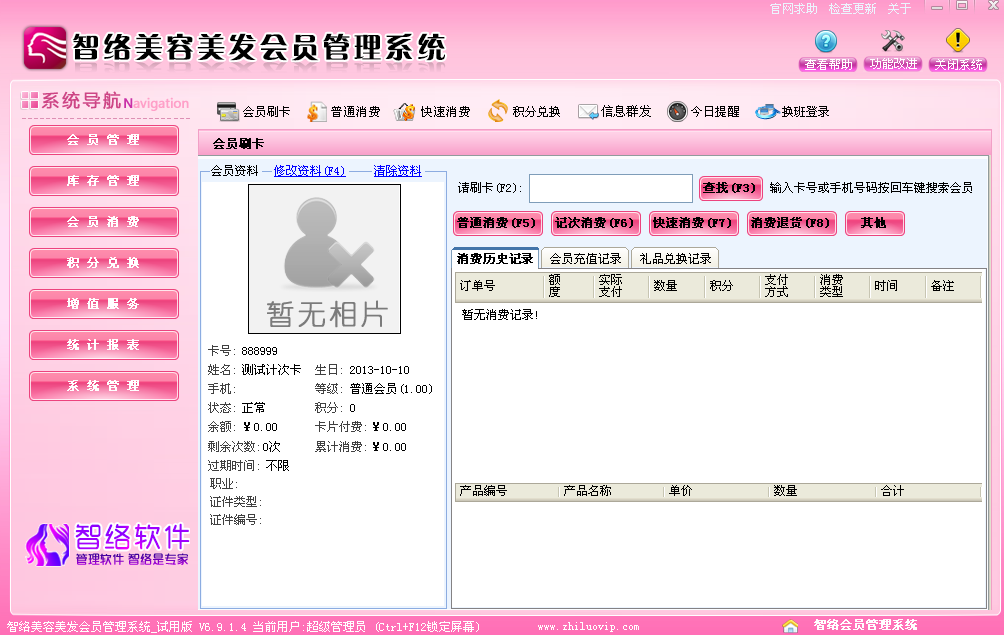
Task: Open the 功能改进 tools icon
Action: click(x=892, y=42)
